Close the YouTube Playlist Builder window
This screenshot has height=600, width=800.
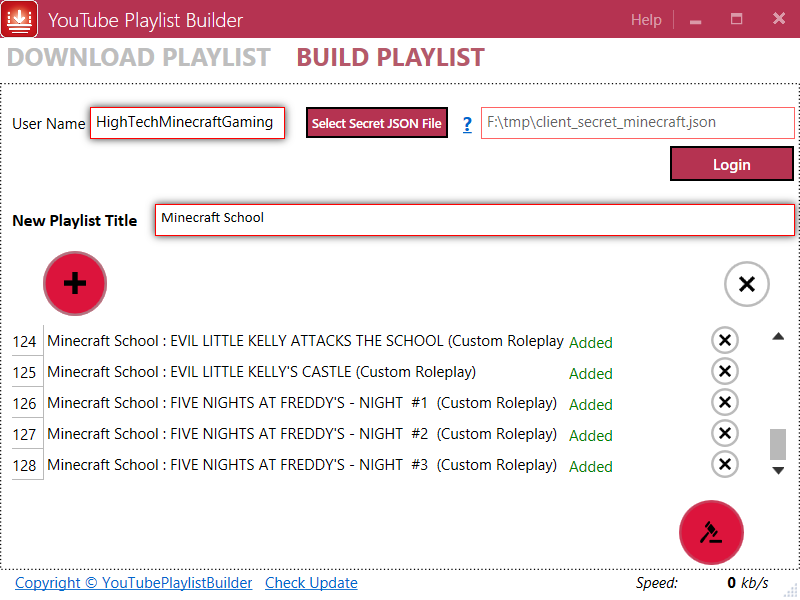(x=779, y=19)
